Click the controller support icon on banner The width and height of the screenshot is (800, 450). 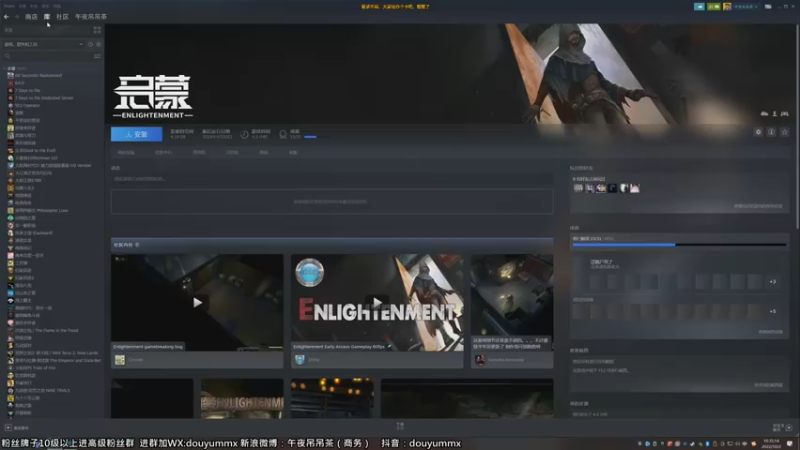coord(785,114)
